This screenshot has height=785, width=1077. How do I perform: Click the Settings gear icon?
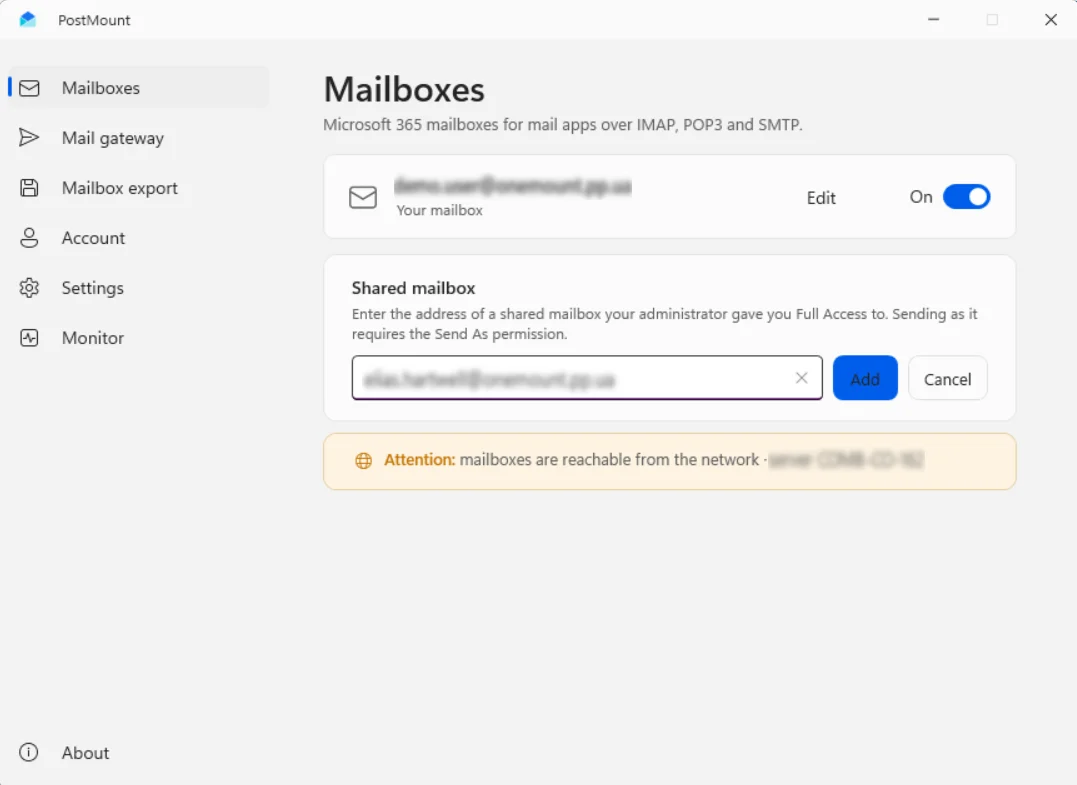point(29,288)
